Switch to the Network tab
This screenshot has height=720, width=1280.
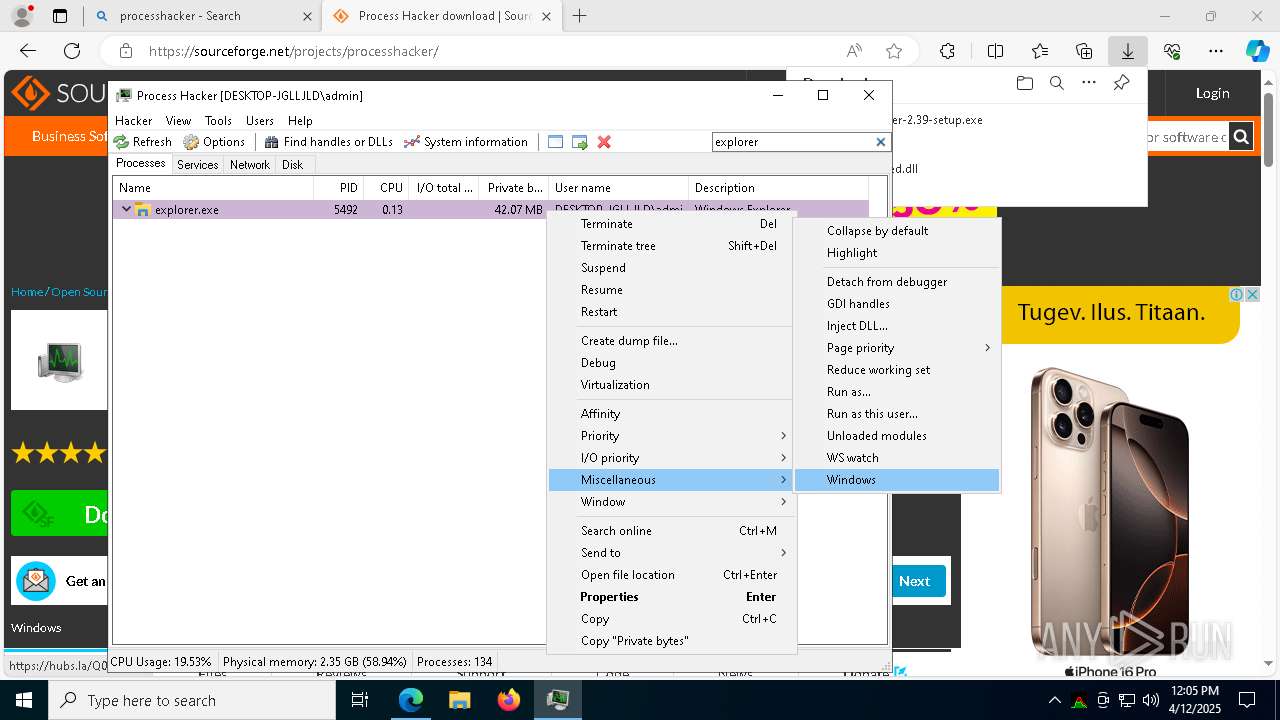tap(250, 165)
